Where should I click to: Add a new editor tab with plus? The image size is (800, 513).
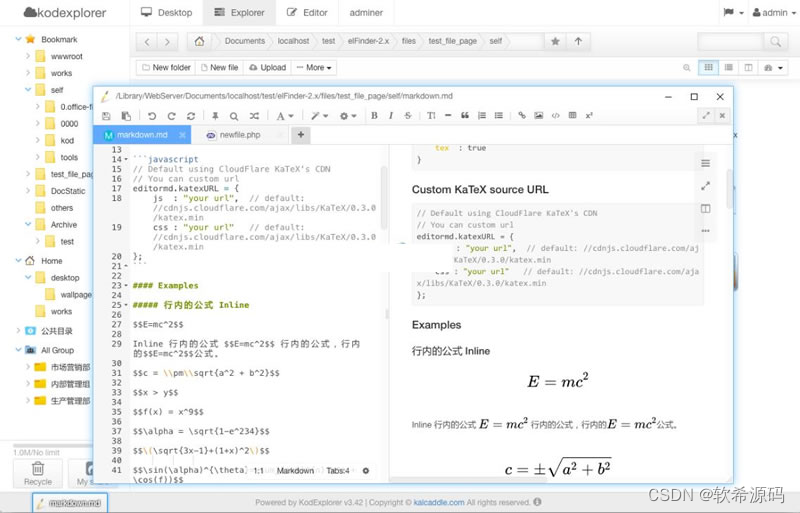301,135
